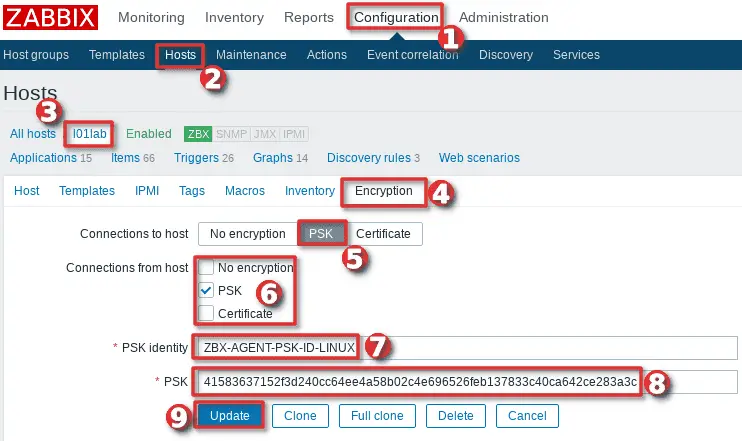
Task: Switch to the Encryption tab
Action: click(383, 191)
